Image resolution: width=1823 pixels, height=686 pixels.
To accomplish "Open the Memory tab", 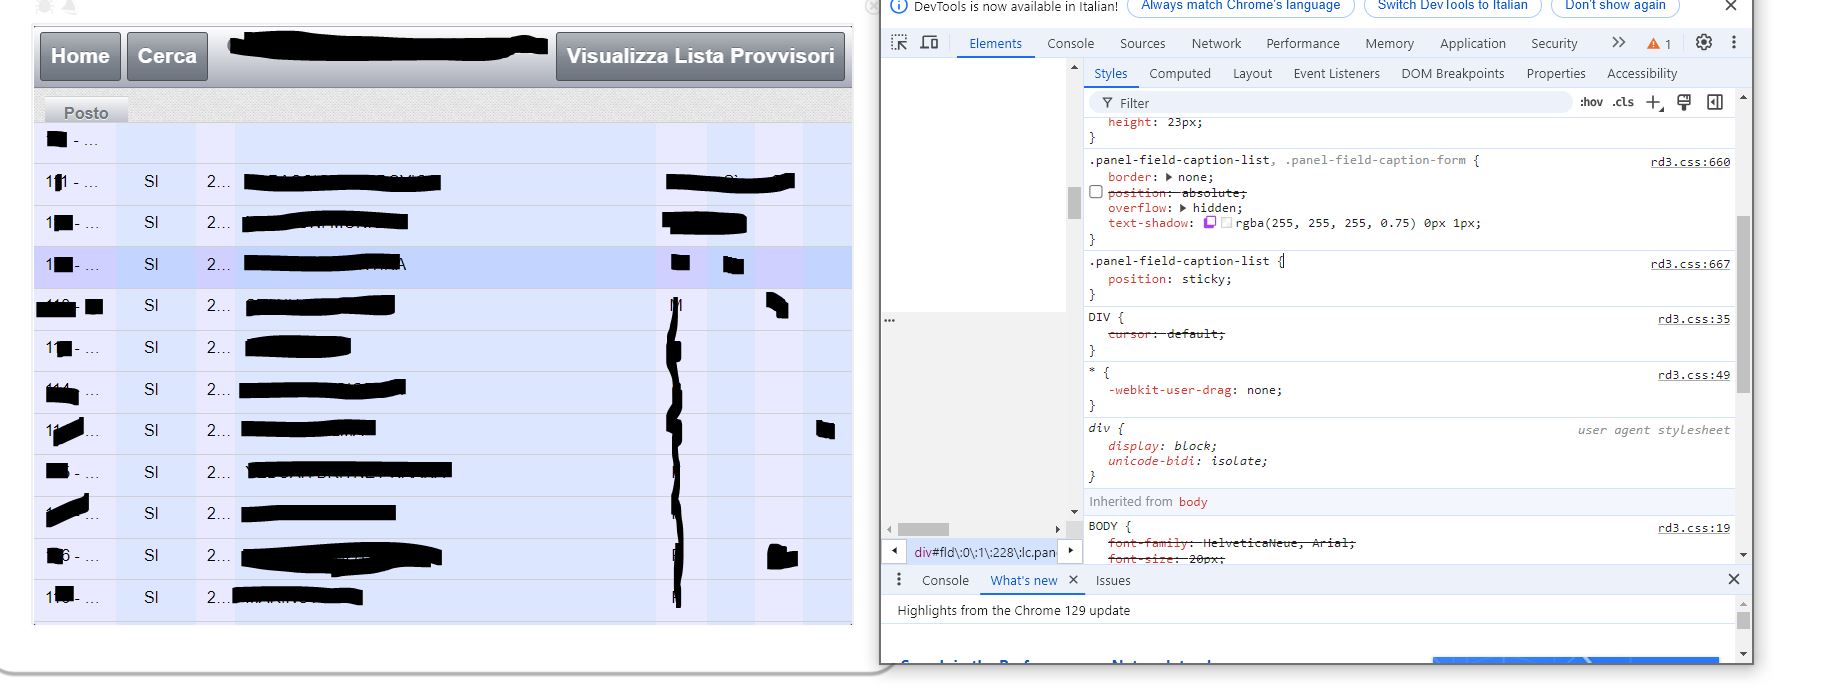I will click(x=1389, y=43).
